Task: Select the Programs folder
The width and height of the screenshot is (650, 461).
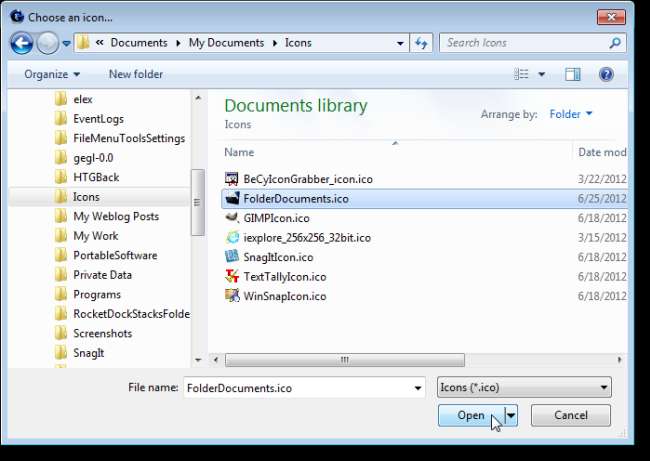Action: click(x=97, y=294)
